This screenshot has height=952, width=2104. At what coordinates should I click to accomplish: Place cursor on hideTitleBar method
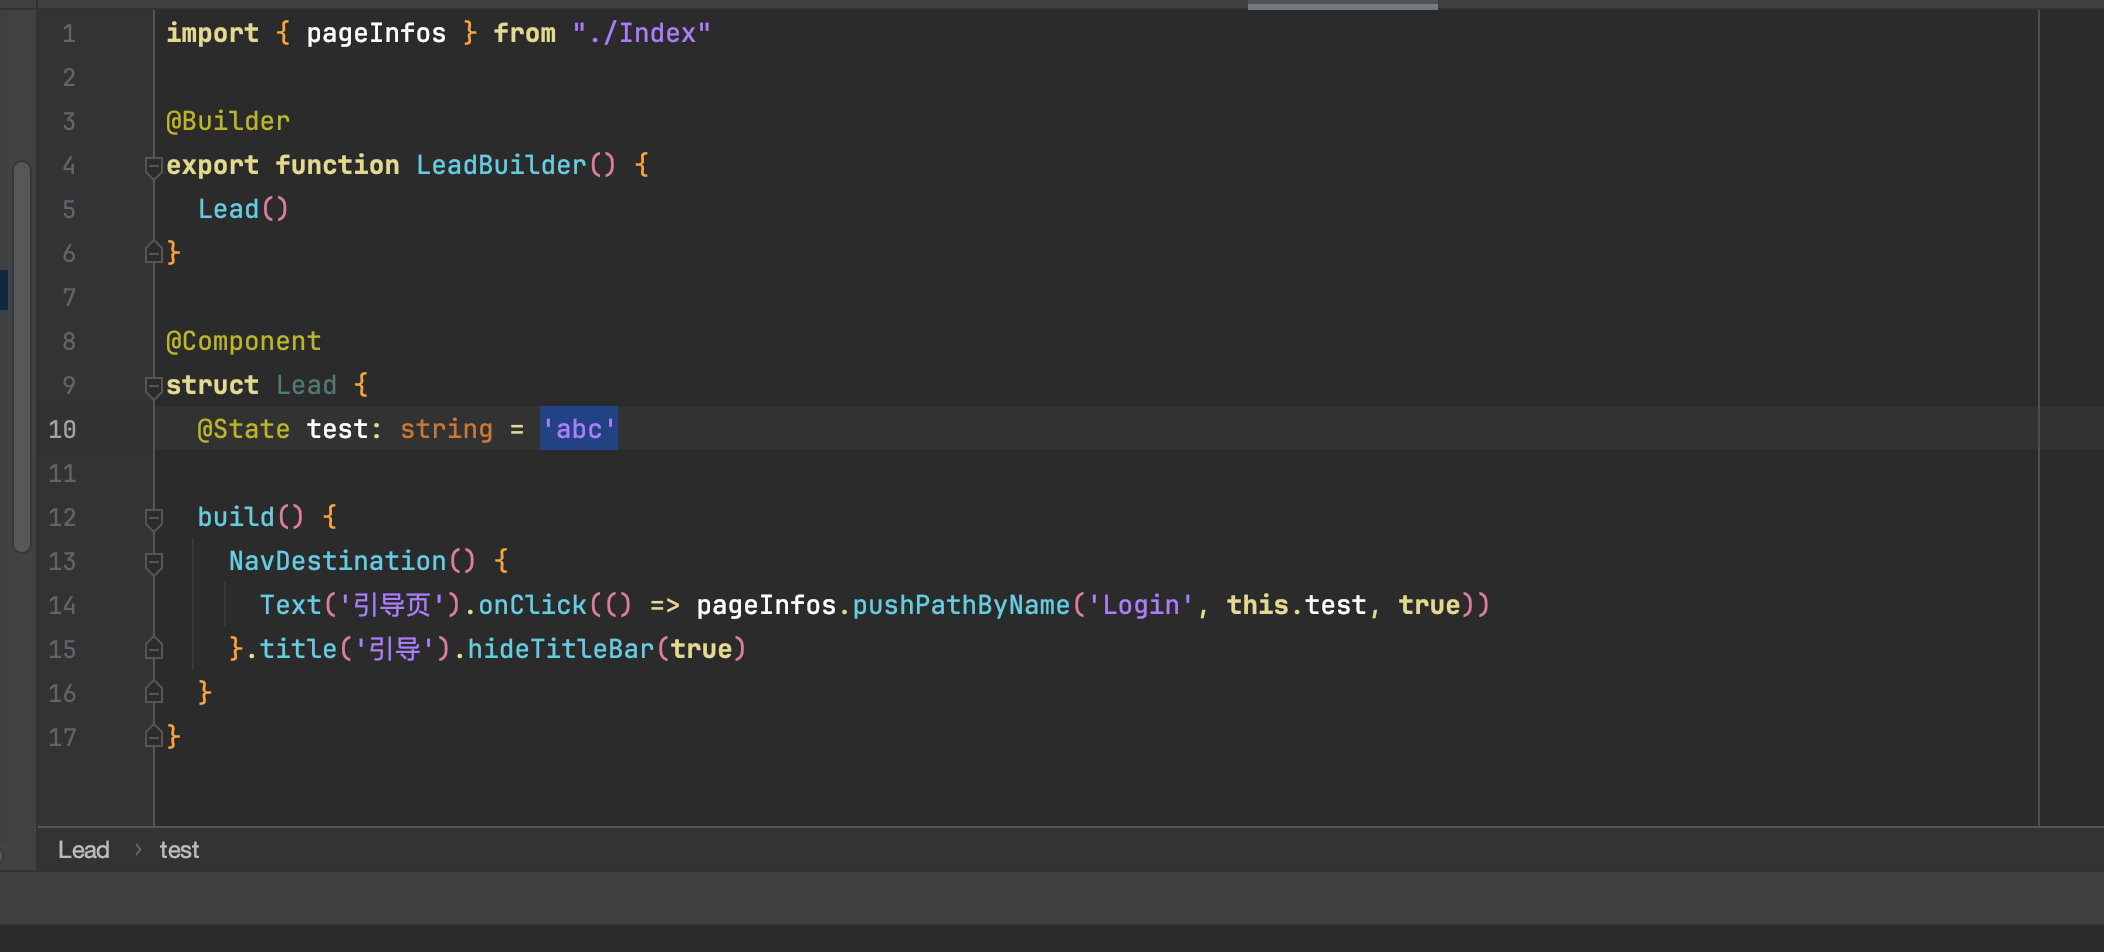pos(560,649)
